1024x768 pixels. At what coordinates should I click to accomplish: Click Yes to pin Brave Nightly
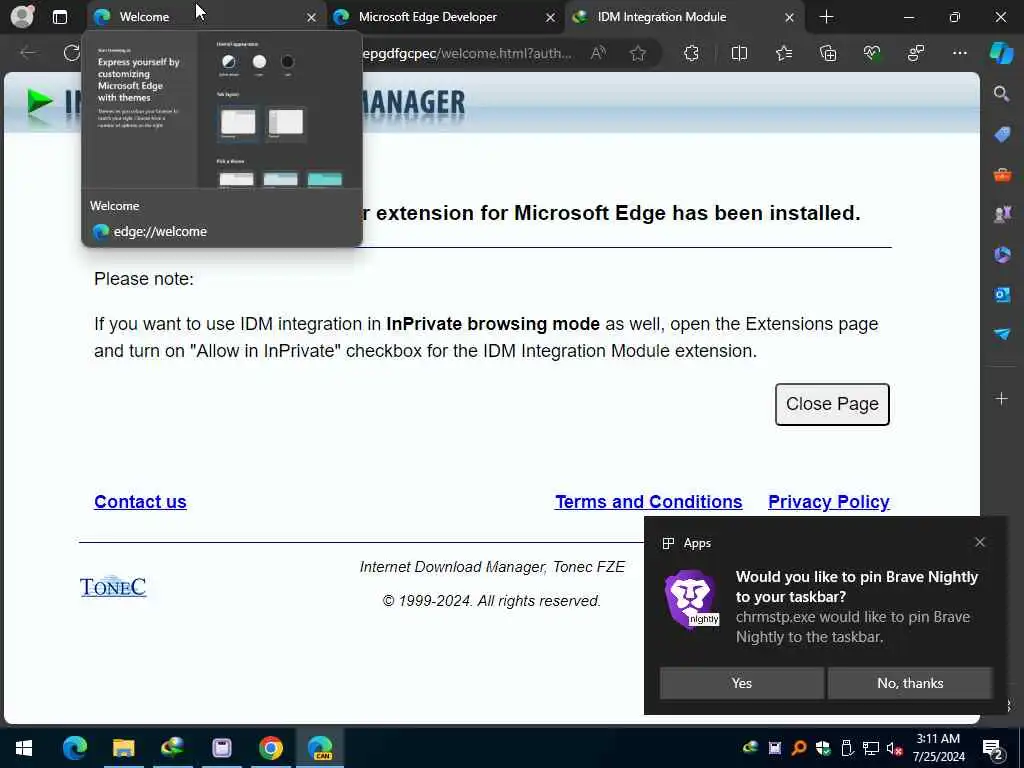[x=741, y=683]
